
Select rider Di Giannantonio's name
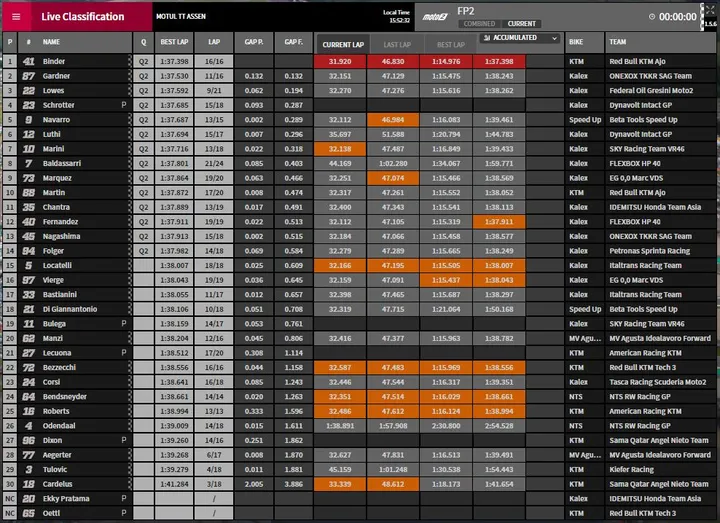coord(70,309)
